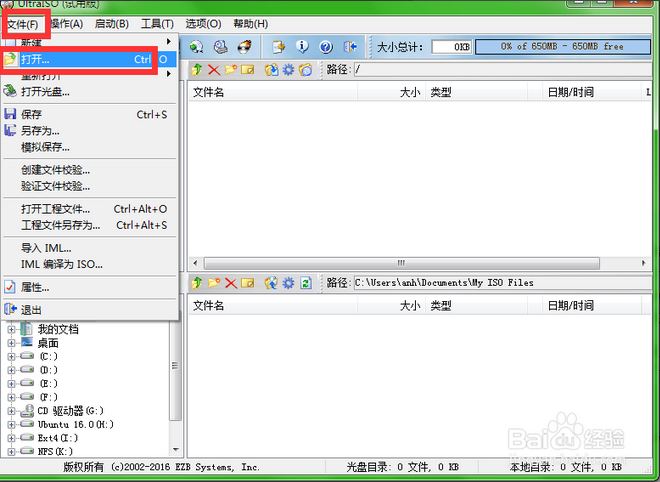Expand Ext4(I:) drive node
This screenshot has height=482, width=660.
[11, 438]
